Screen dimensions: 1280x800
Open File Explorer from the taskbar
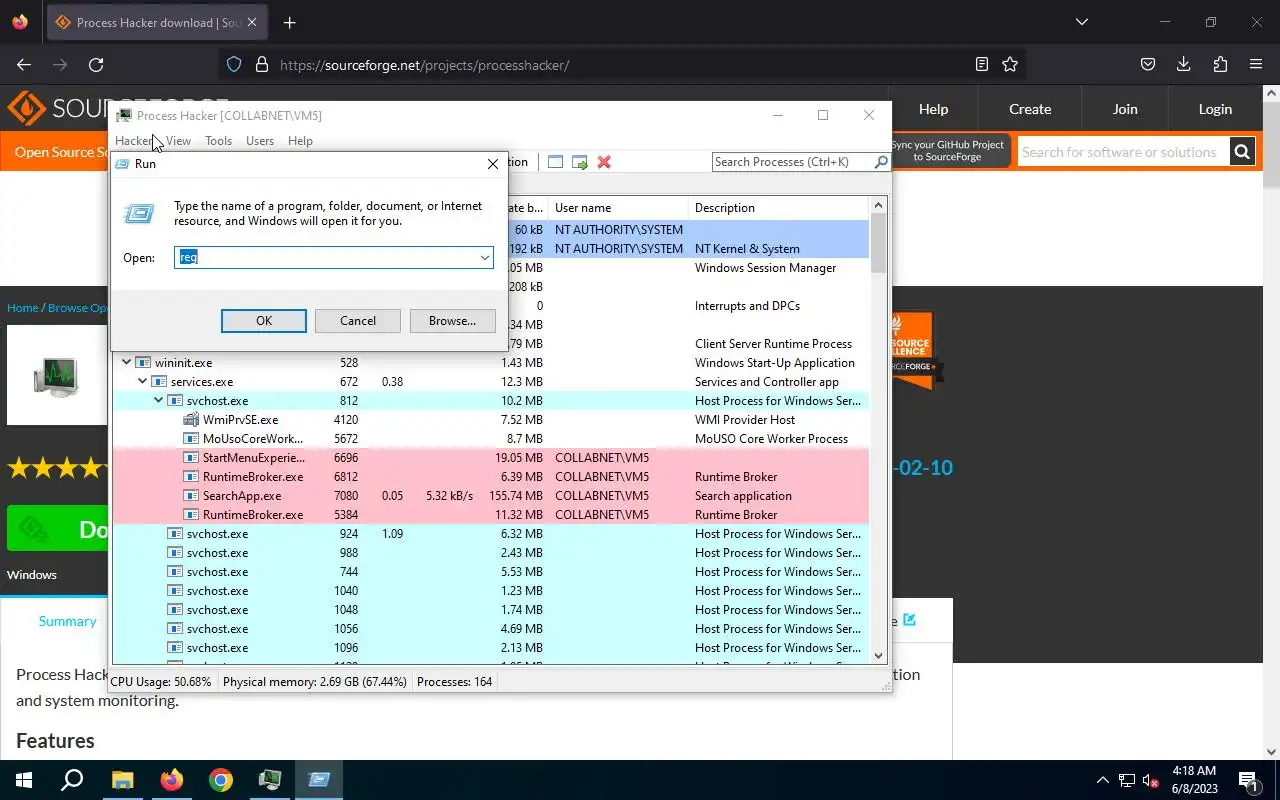click(x=122, y=780)
